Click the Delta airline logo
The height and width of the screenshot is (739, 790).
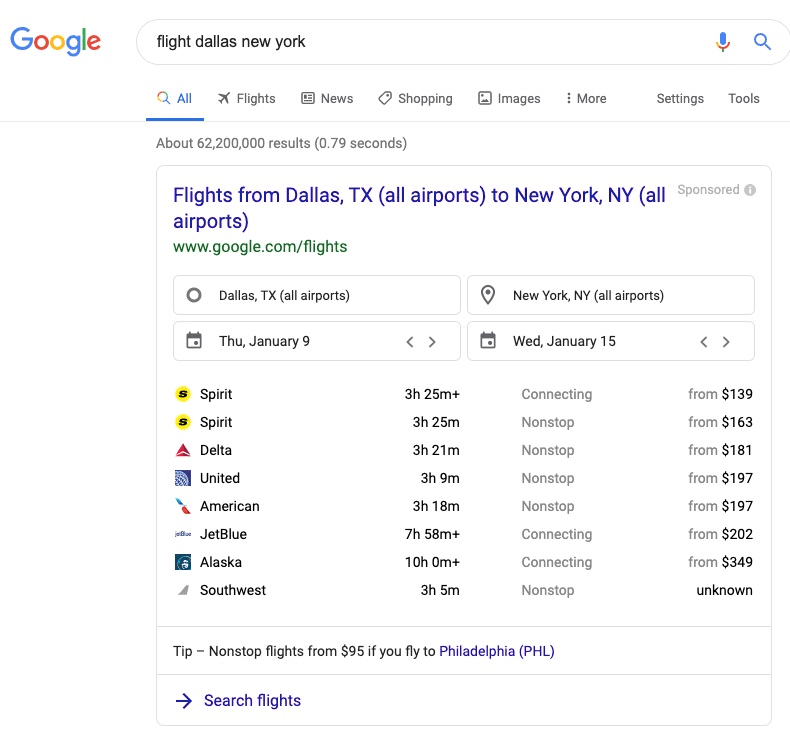[183, 450]
